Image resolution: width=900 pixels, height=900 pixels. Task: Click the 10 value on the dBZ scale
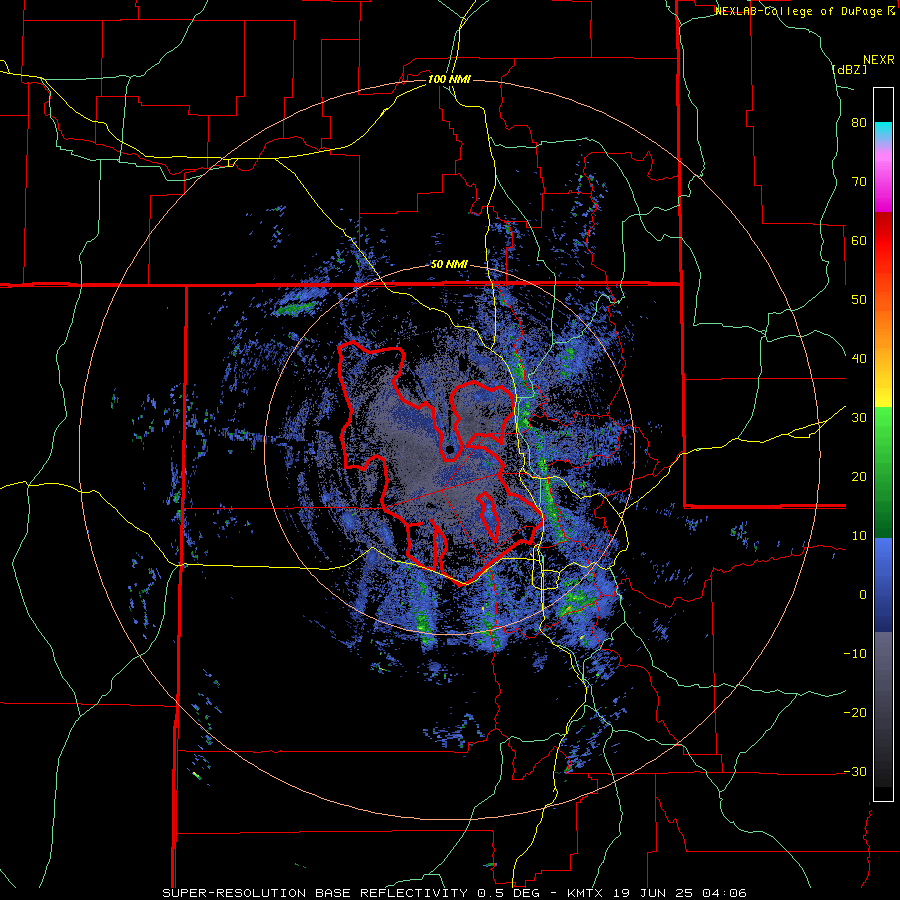click(859, 536)
